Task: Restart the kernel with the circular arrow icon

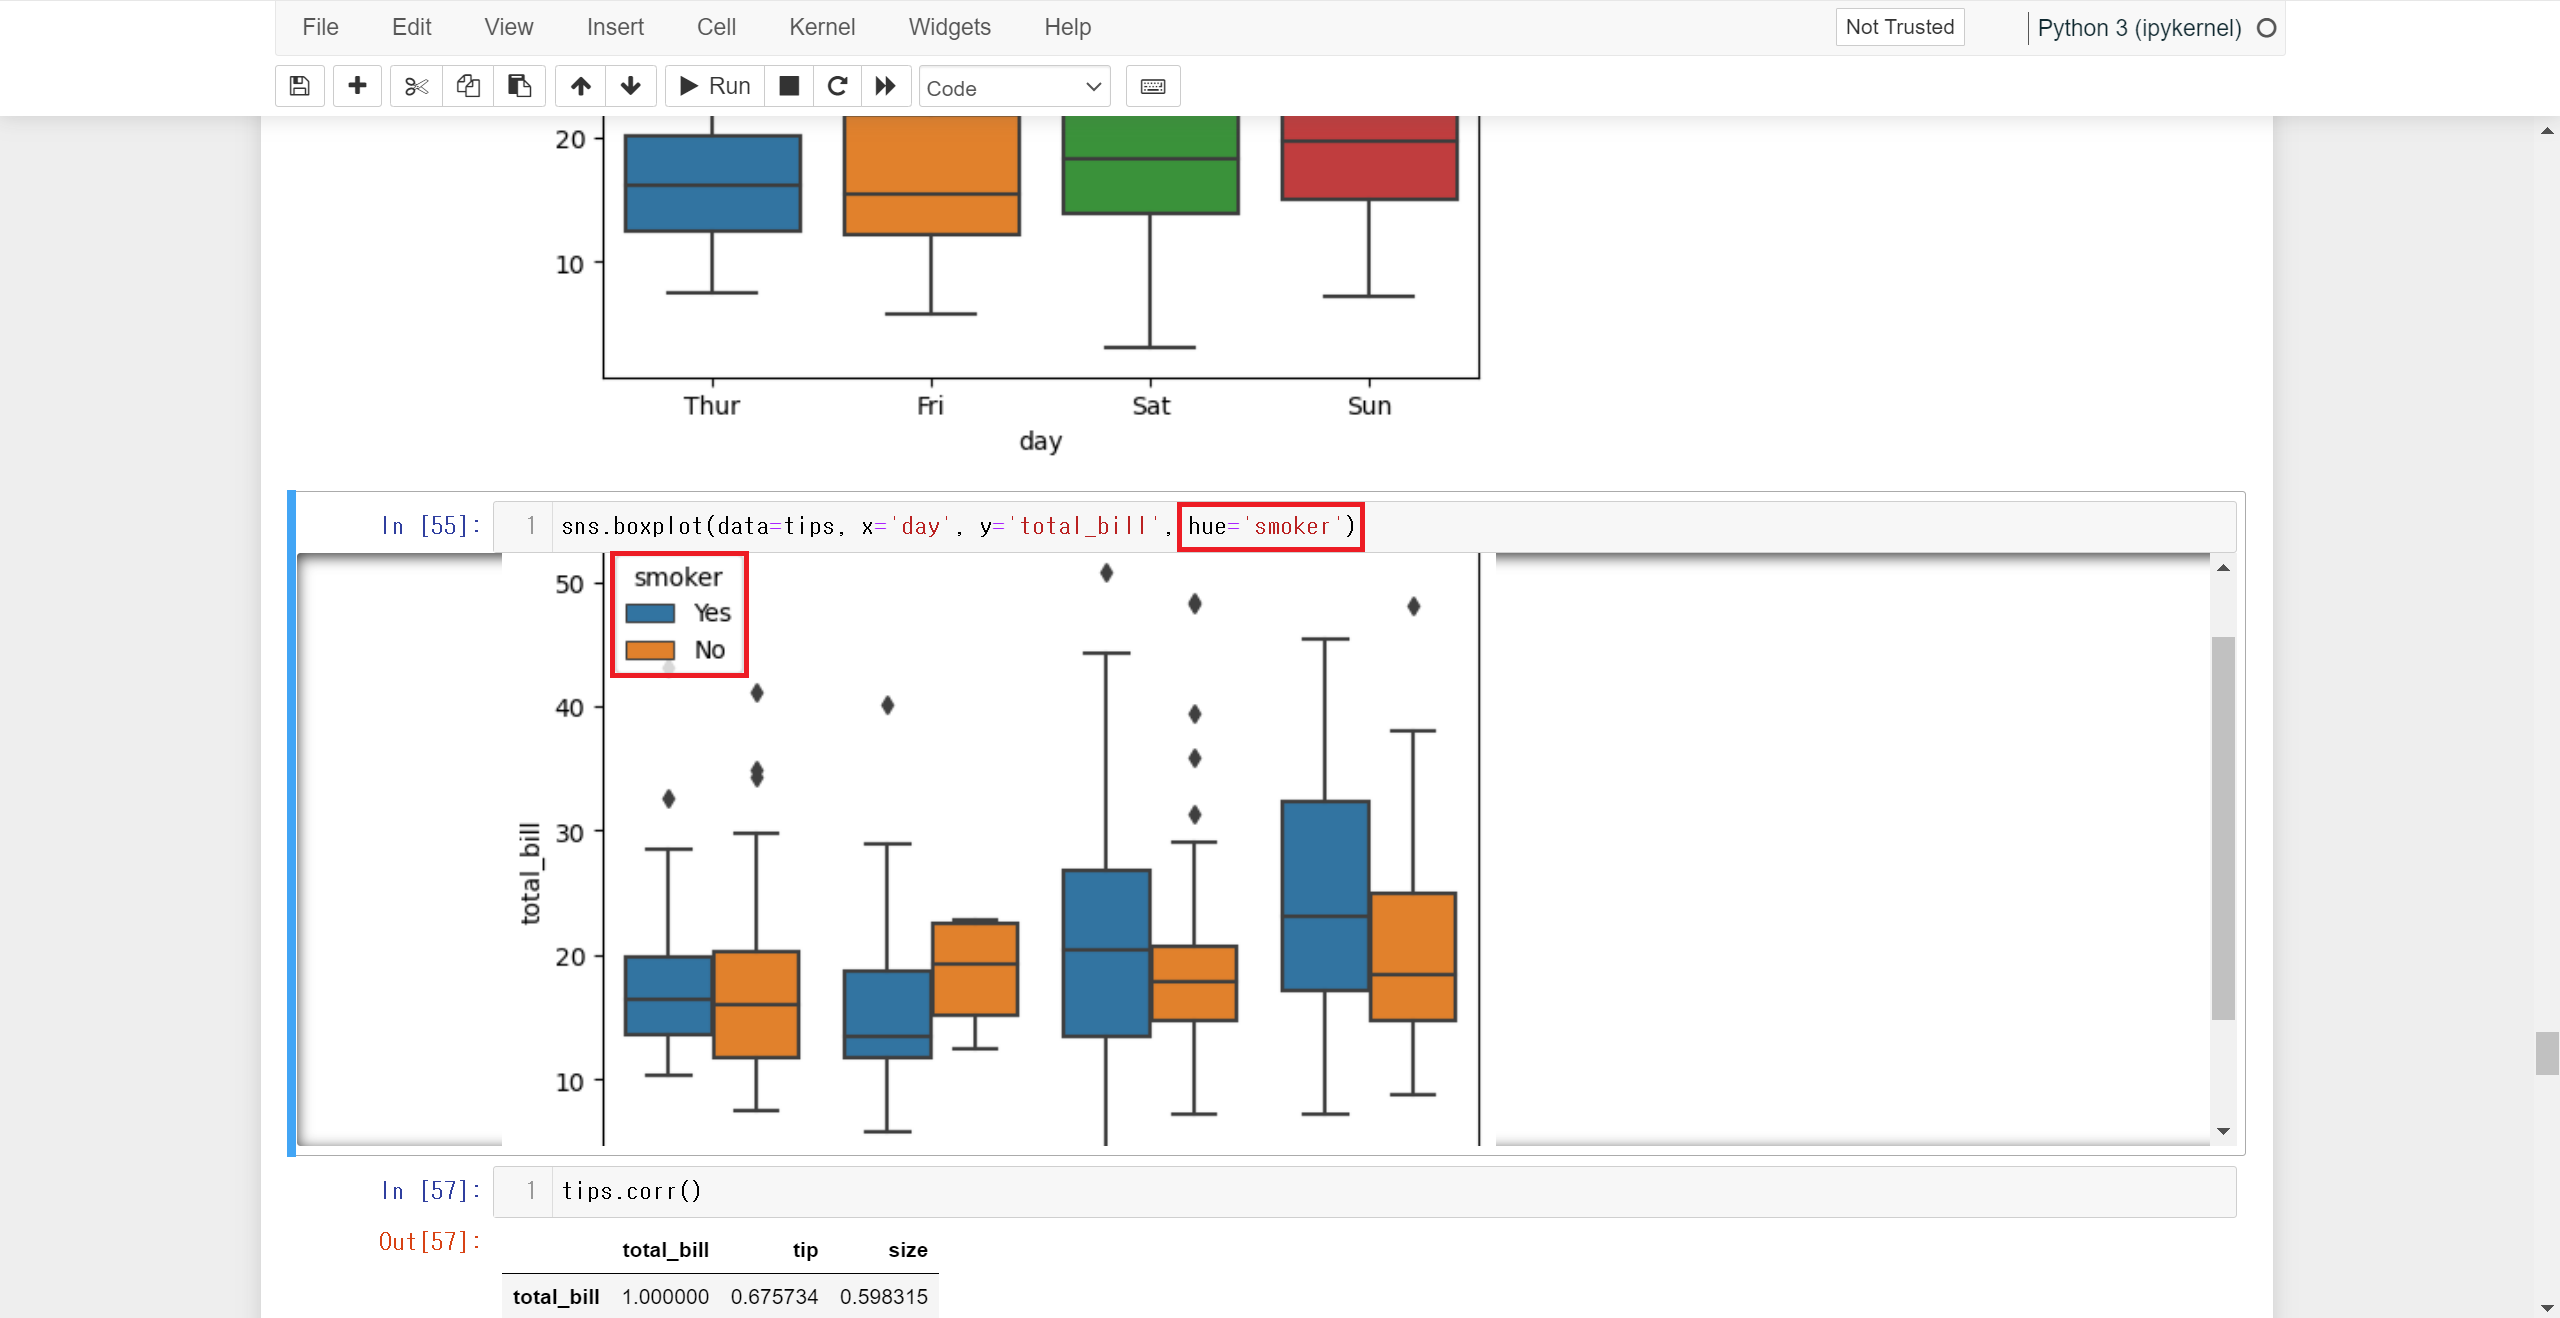Action: (838, 86)
